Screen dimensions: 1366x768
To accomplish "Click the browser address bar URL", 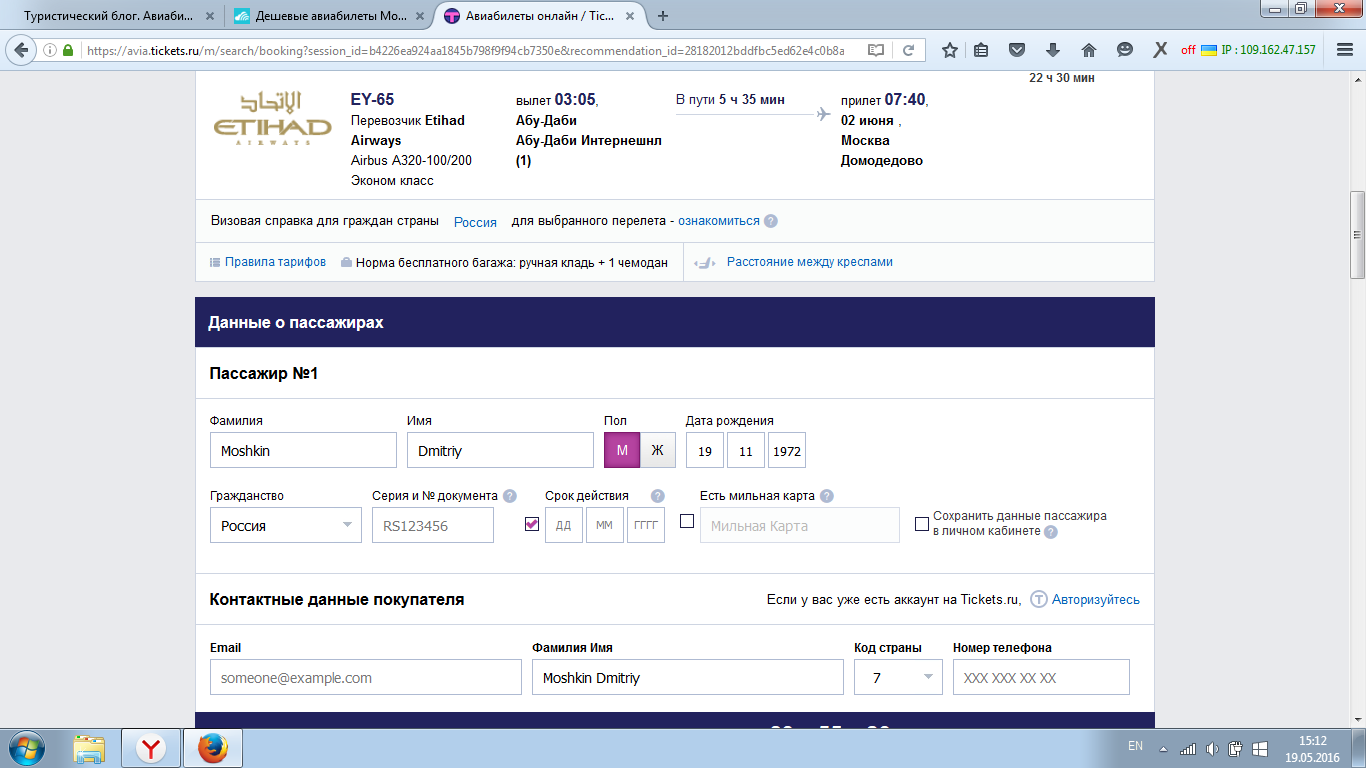I will pos(466,50).
